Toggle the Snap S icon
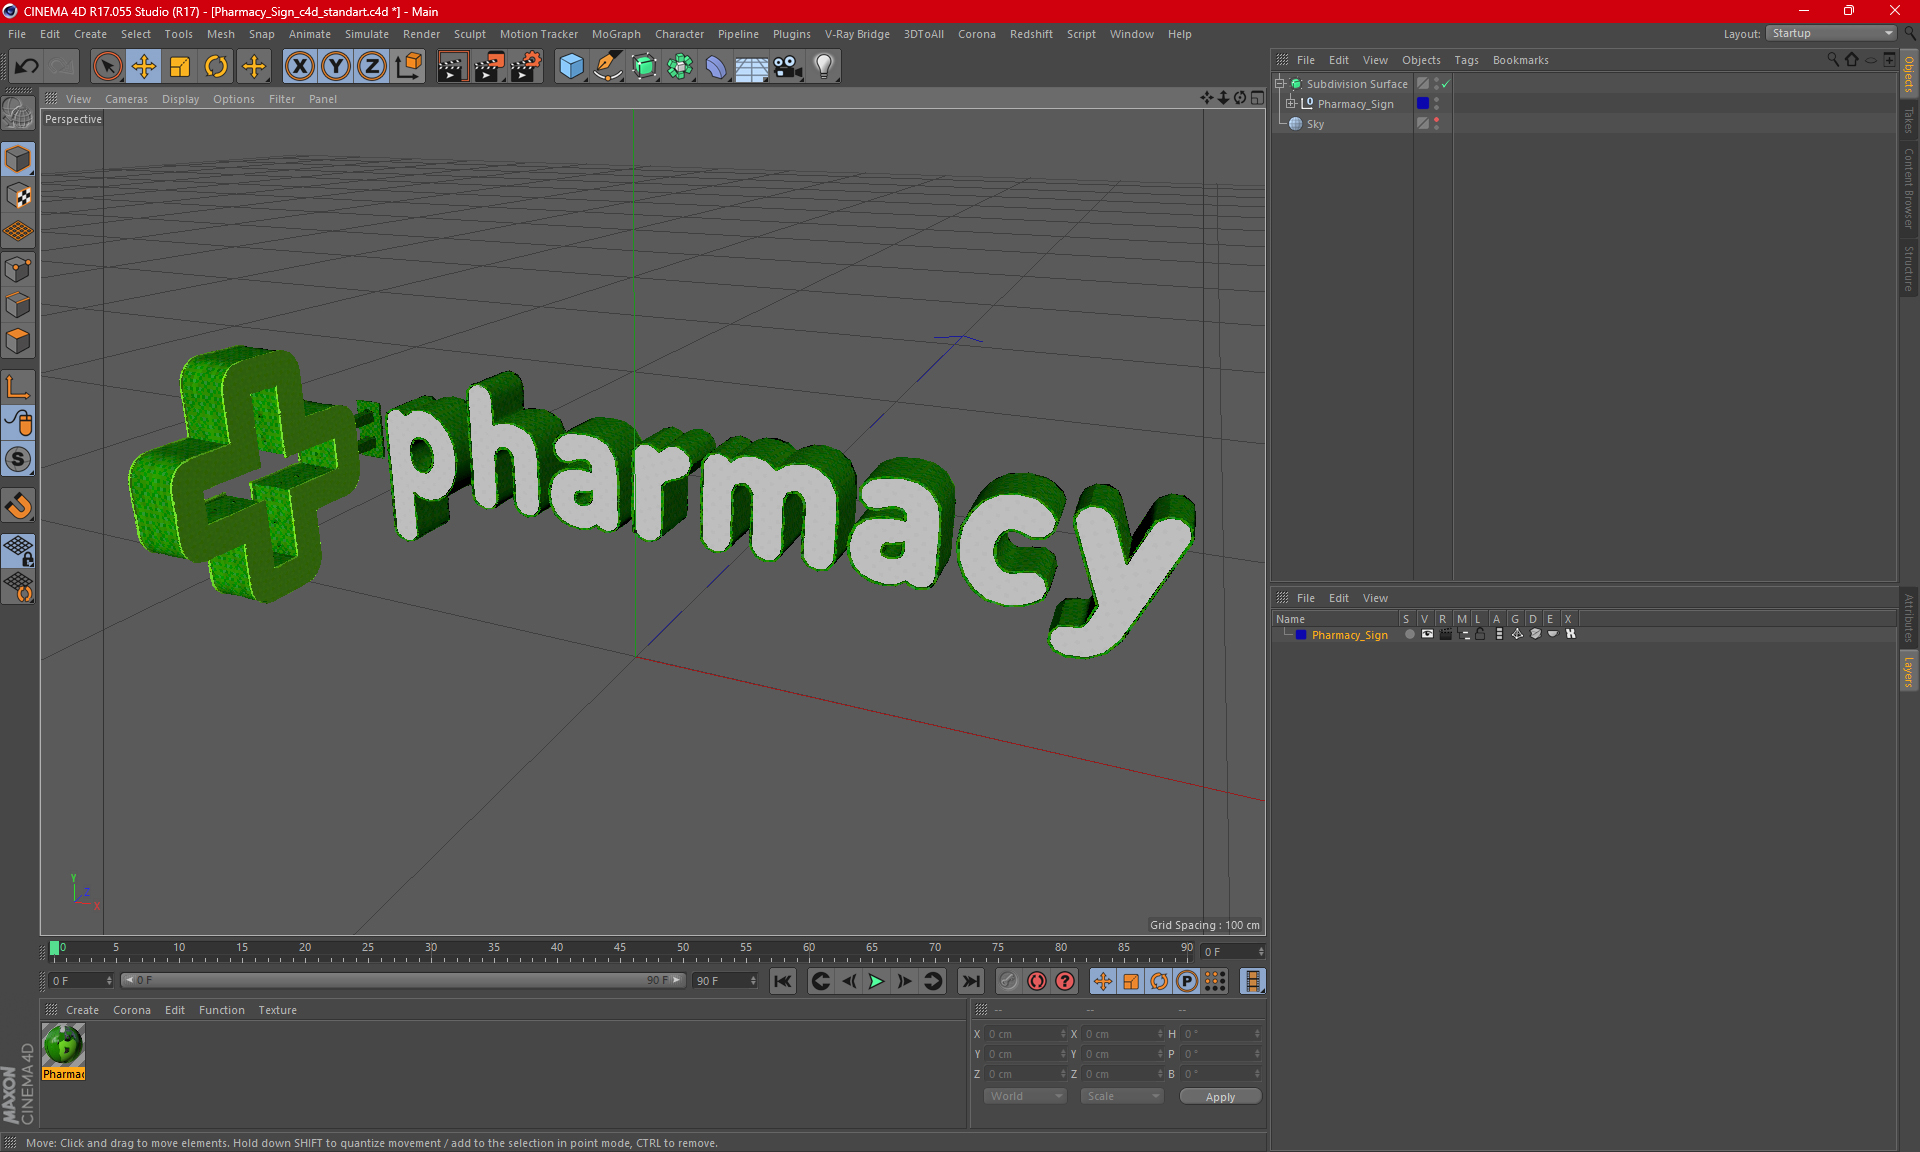 [18, 460]
